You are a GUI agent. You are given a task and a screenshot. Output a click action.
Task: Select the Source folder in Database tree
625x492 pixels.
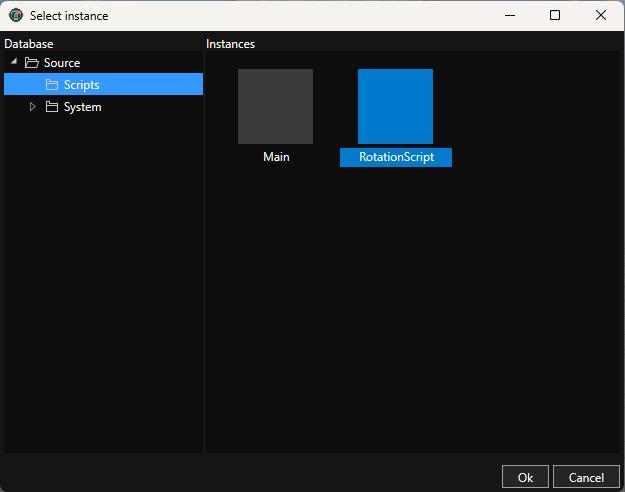[62, 63]
